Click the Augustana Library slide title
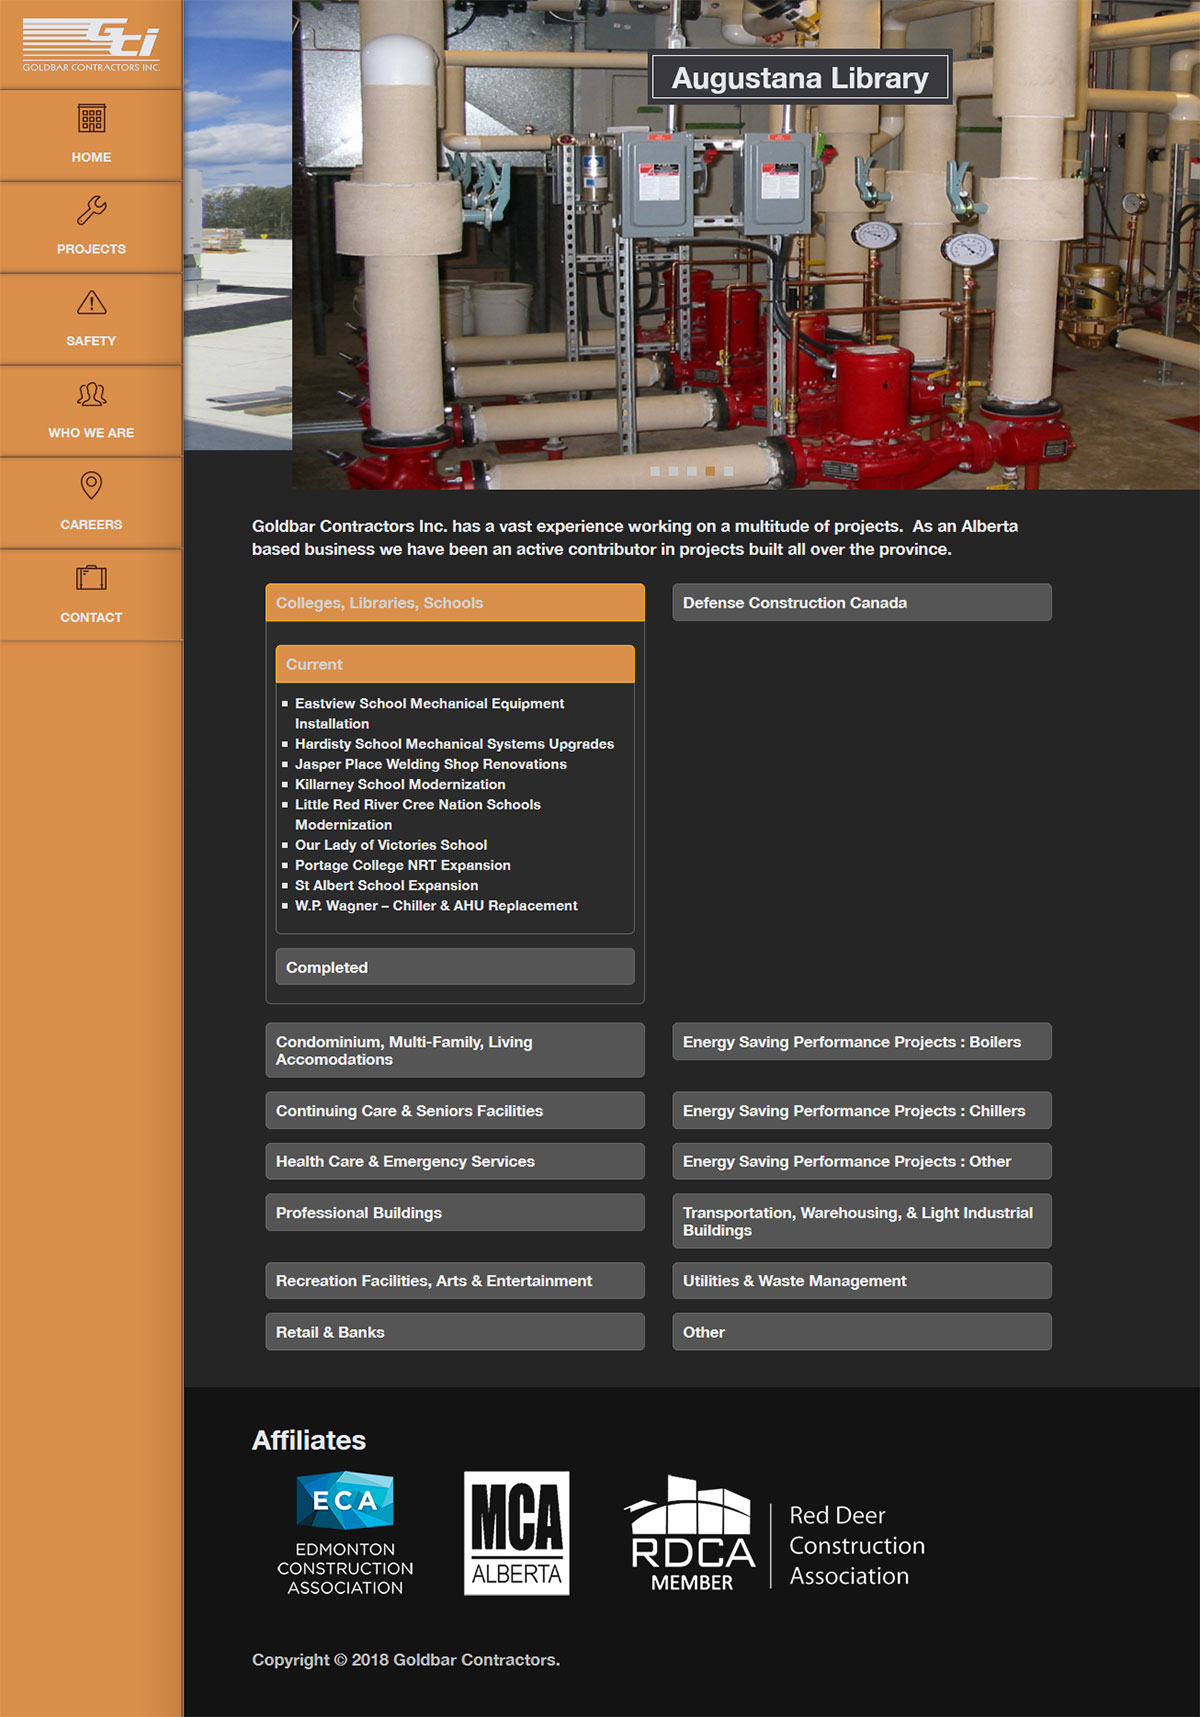 coord(800,78)
